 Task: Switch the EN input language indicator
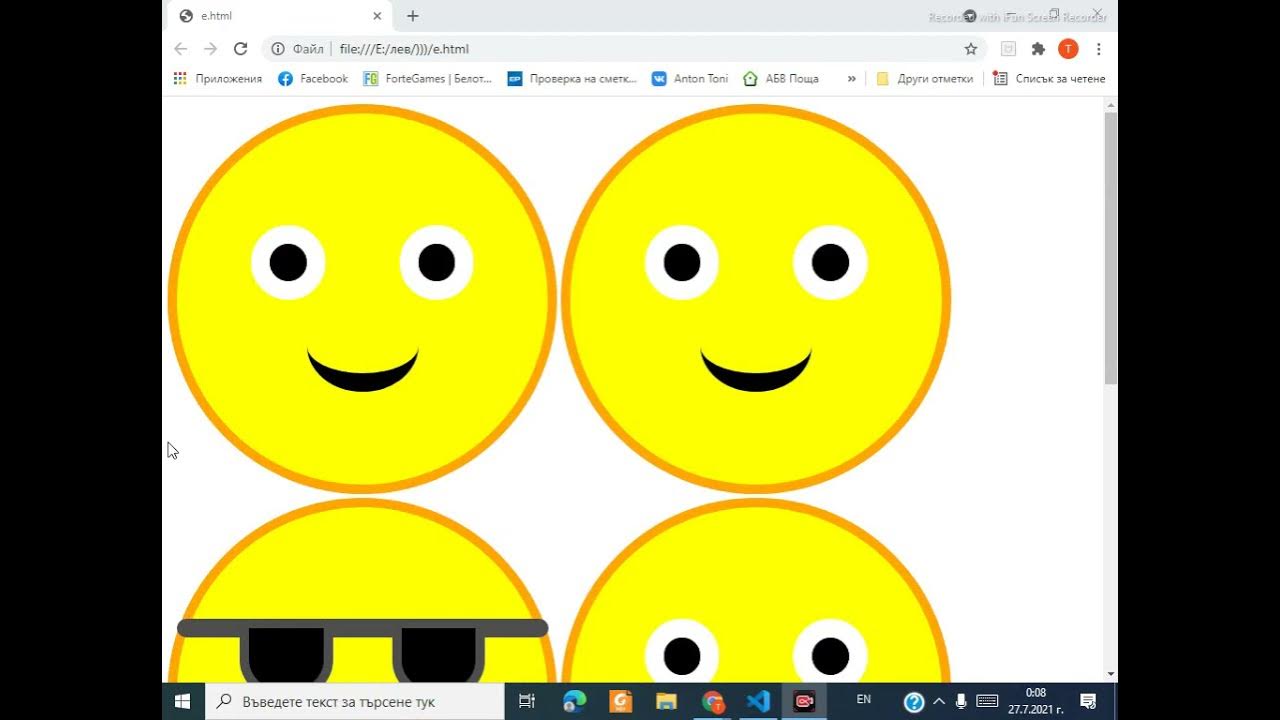[x=864, y=700]
